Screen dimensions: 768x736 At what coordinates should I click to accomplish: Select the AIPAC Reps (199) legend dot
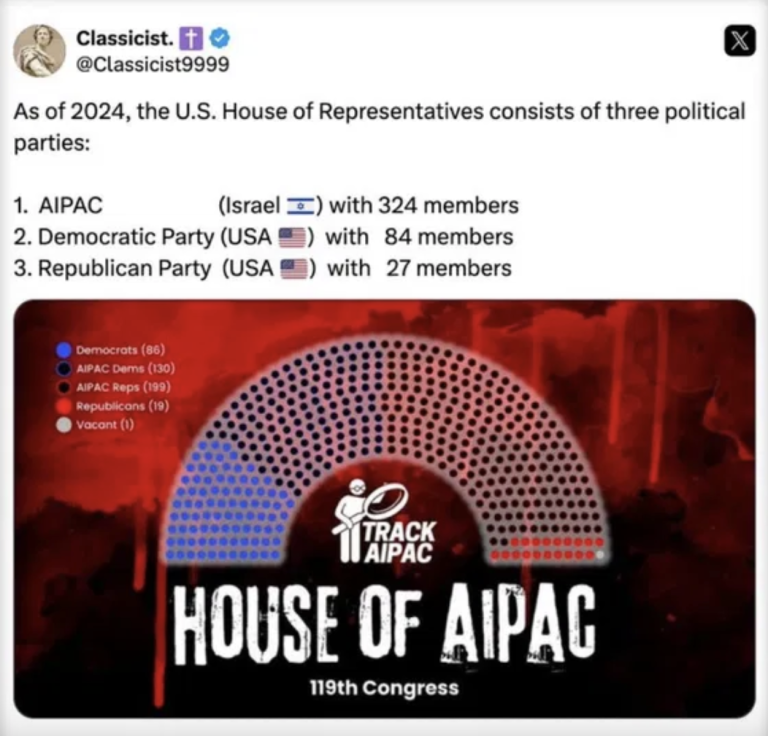pyautogui.click(x=64, y=387)
